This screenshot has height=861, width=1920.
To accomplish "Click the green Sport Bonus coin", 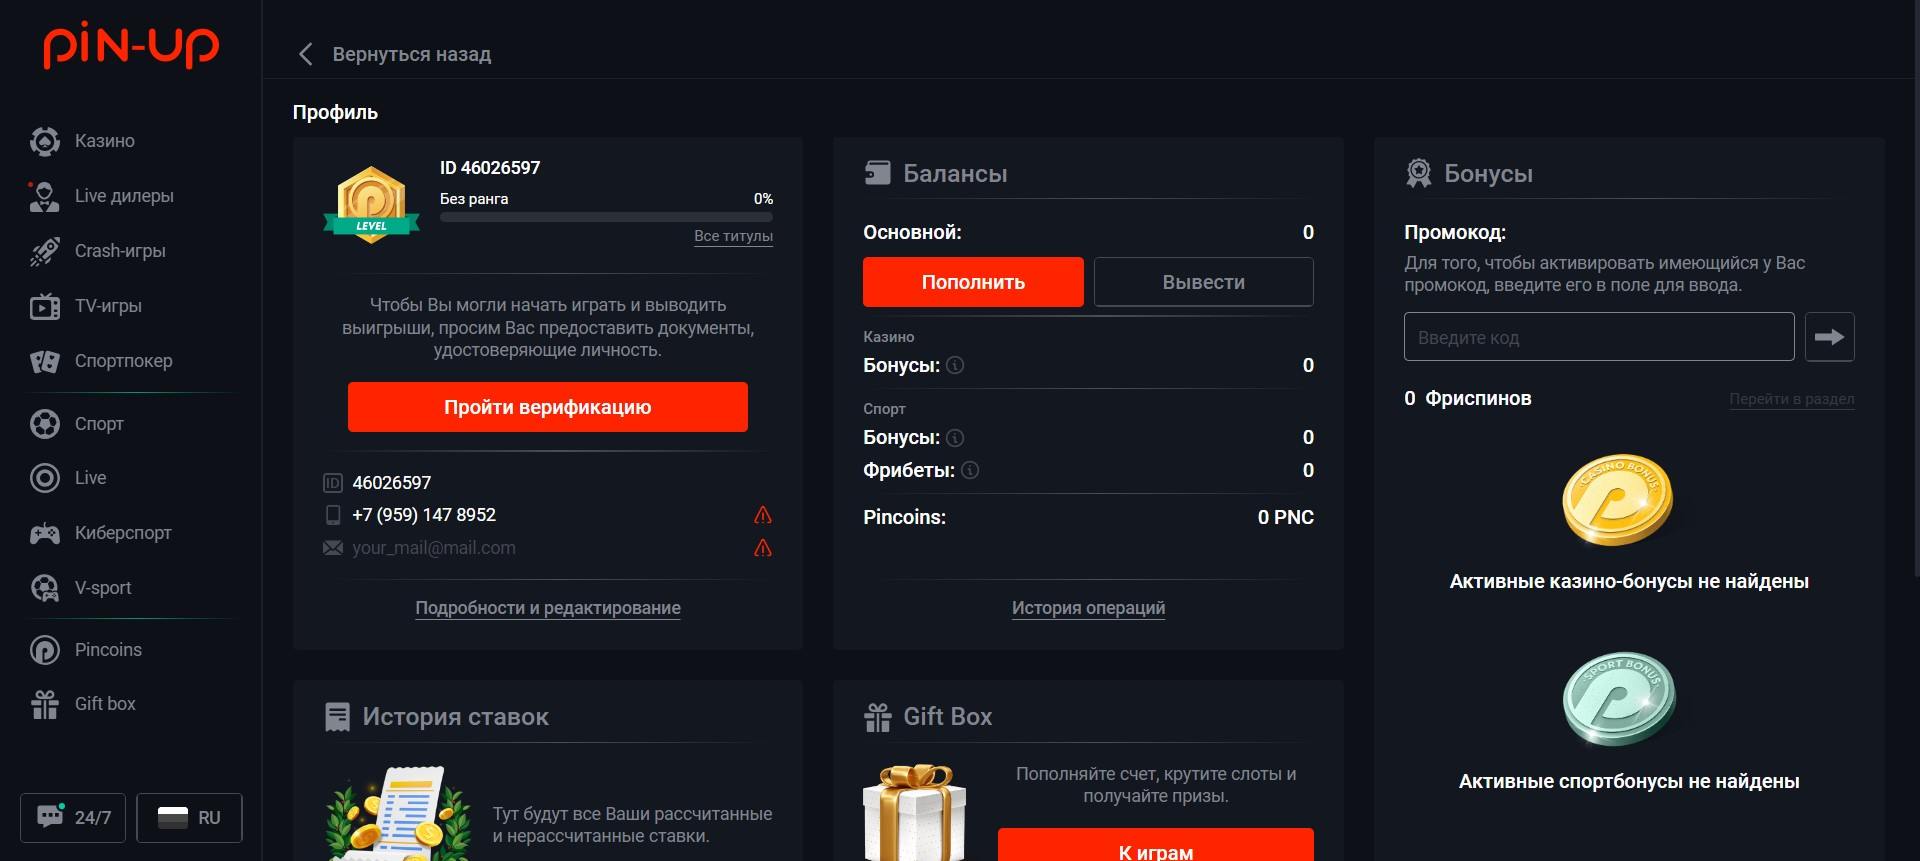I will coord(1619,698).
